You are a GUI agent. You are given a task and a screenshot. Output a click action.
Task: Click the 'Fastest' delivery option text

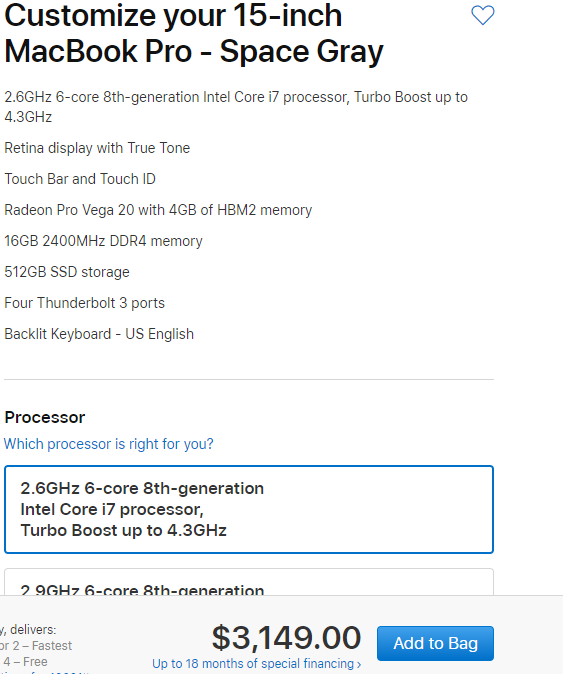[52, 646]
